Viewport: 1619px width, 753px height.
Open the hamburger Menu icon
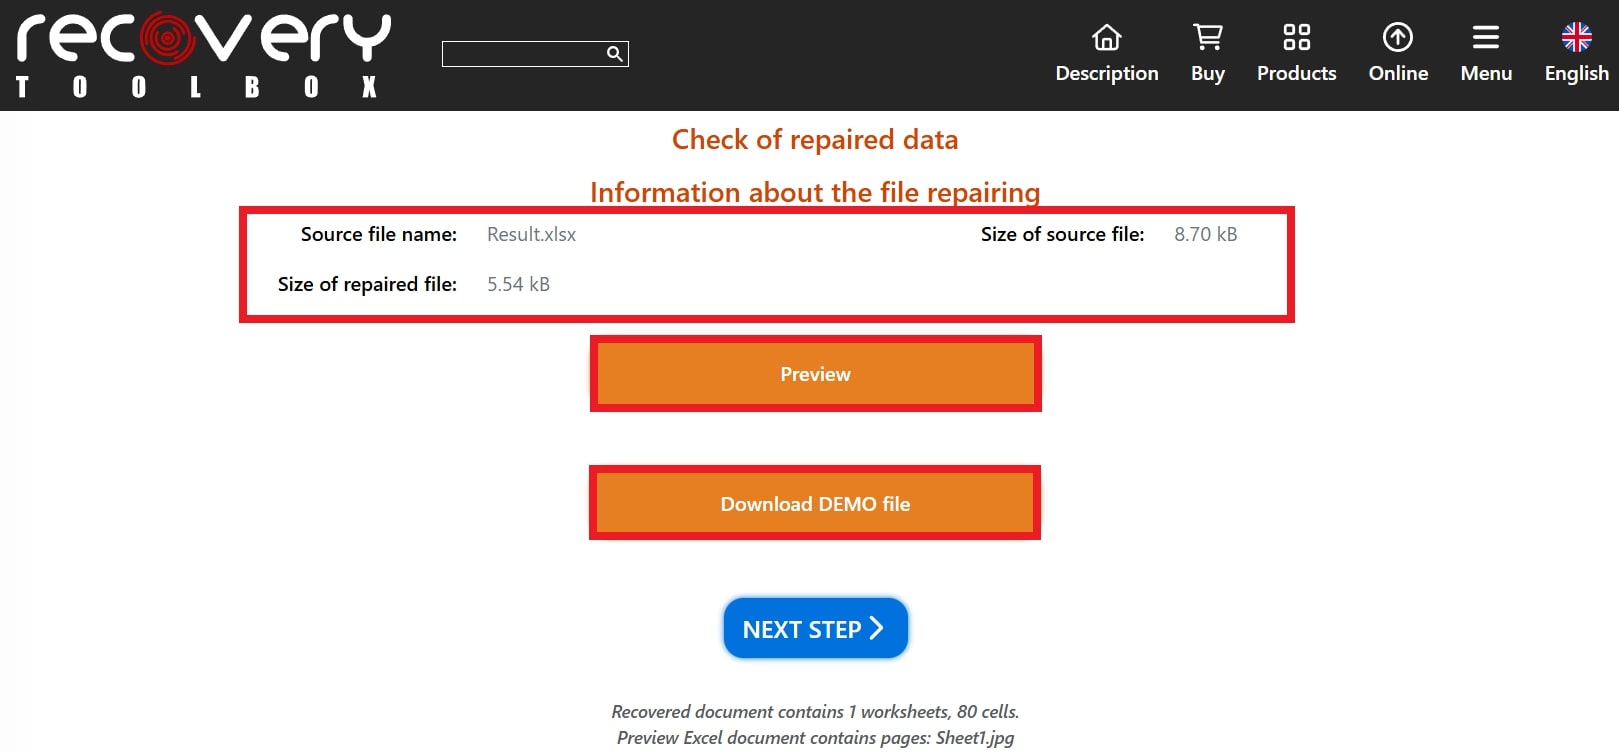[x=1485, y=38]
